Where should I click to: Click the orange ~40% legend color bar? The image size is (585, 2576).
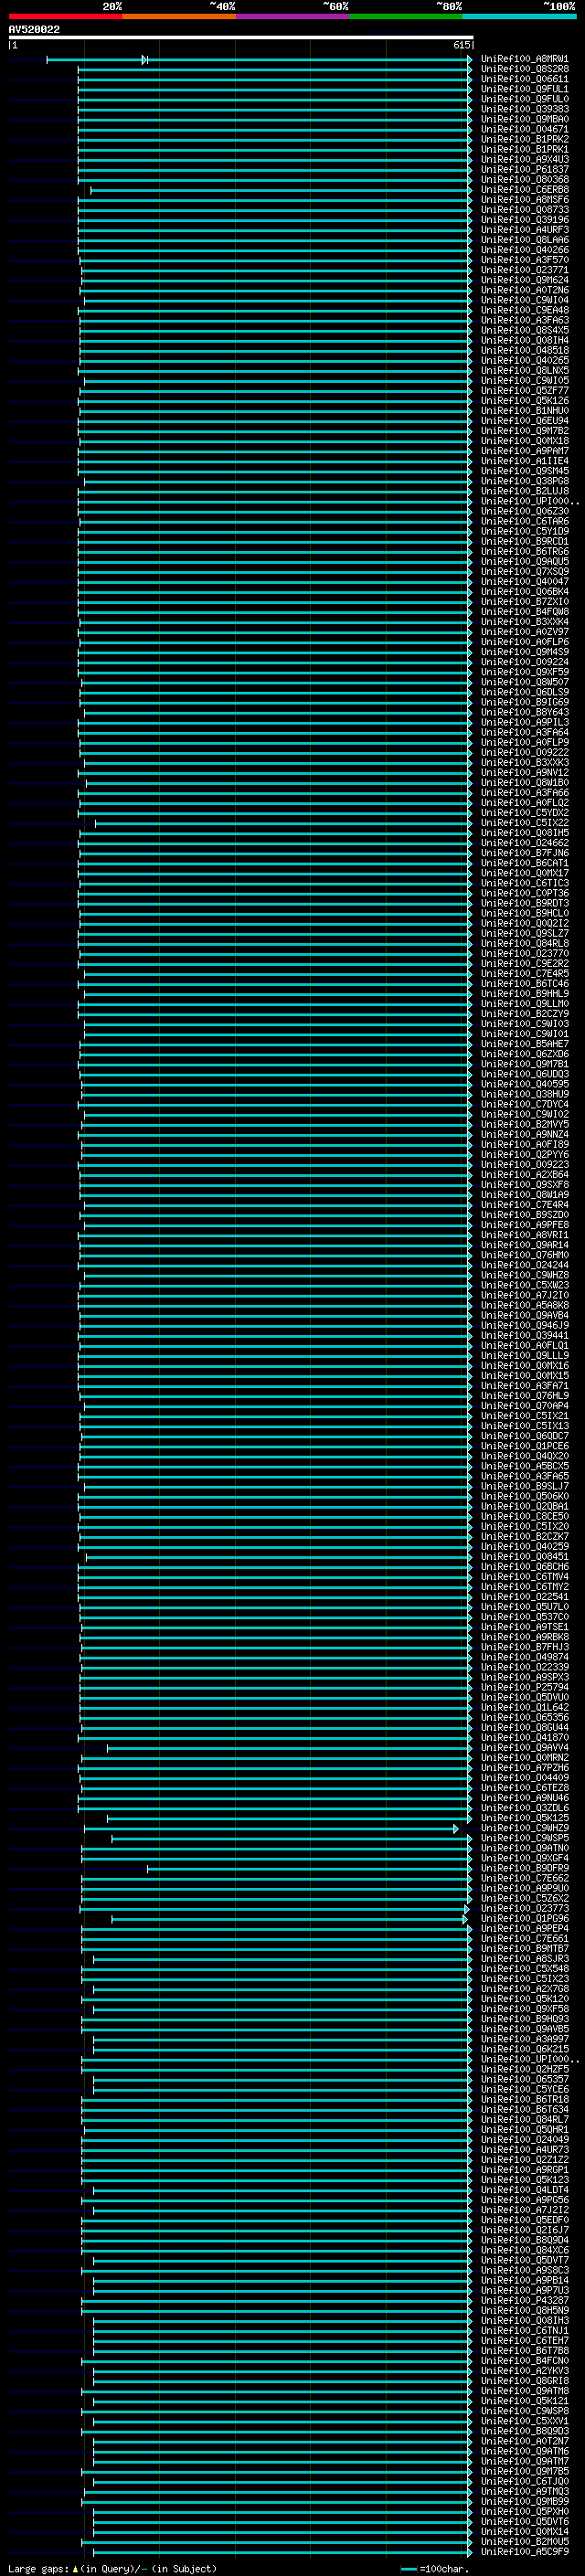[x=179, y=17]
